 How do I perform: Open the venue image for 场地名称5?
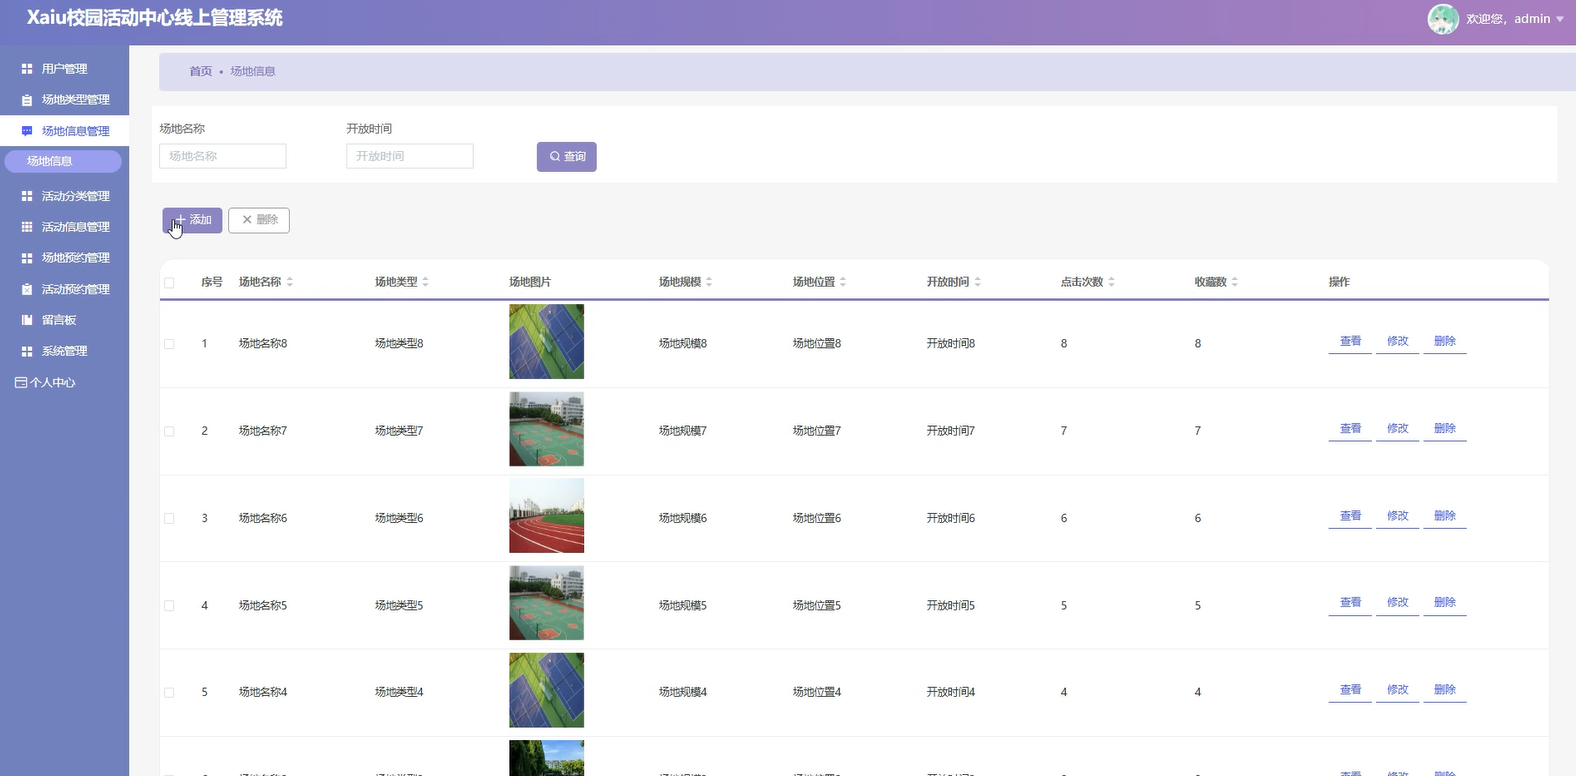(x=546, y=603)
